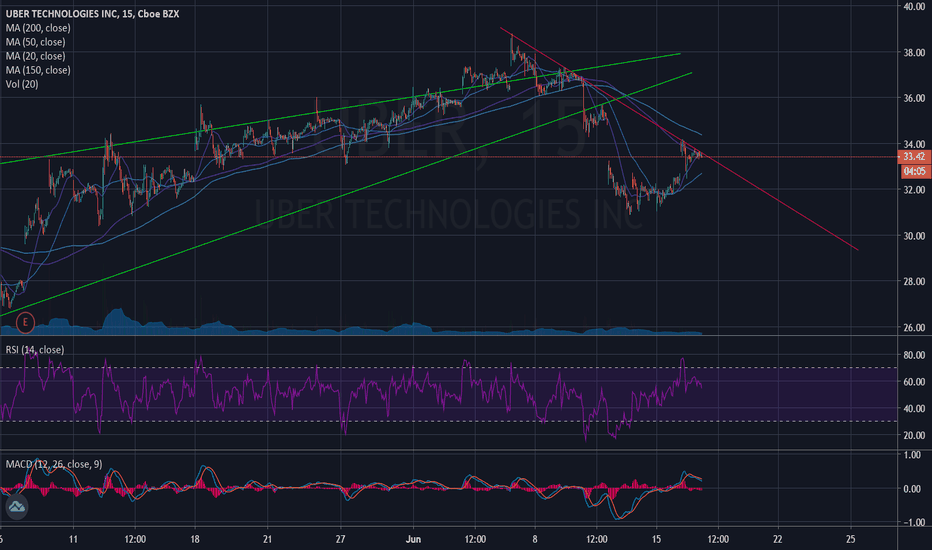Select the MA (50, close) indicator label
932x550 pixels.
pos(36,42)
